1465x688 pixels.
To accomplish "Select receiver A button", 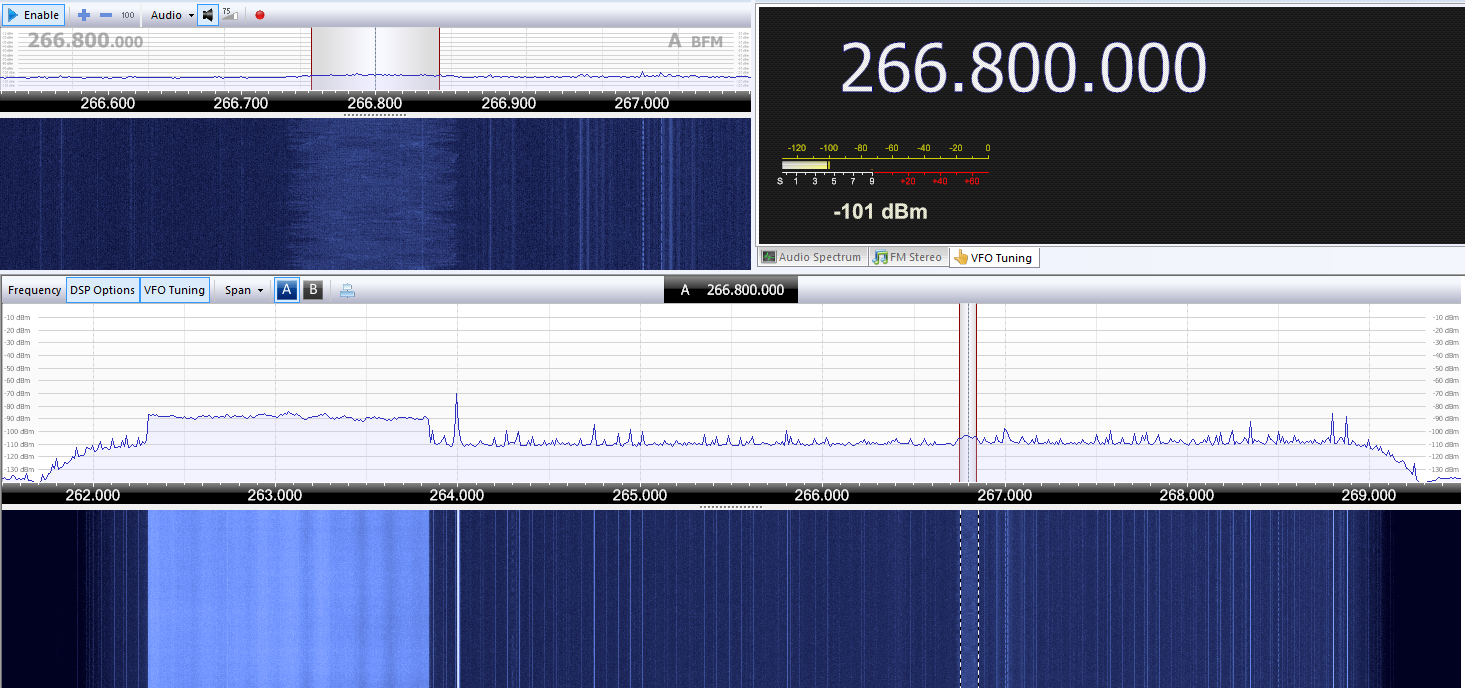I will tap(286, 290).
